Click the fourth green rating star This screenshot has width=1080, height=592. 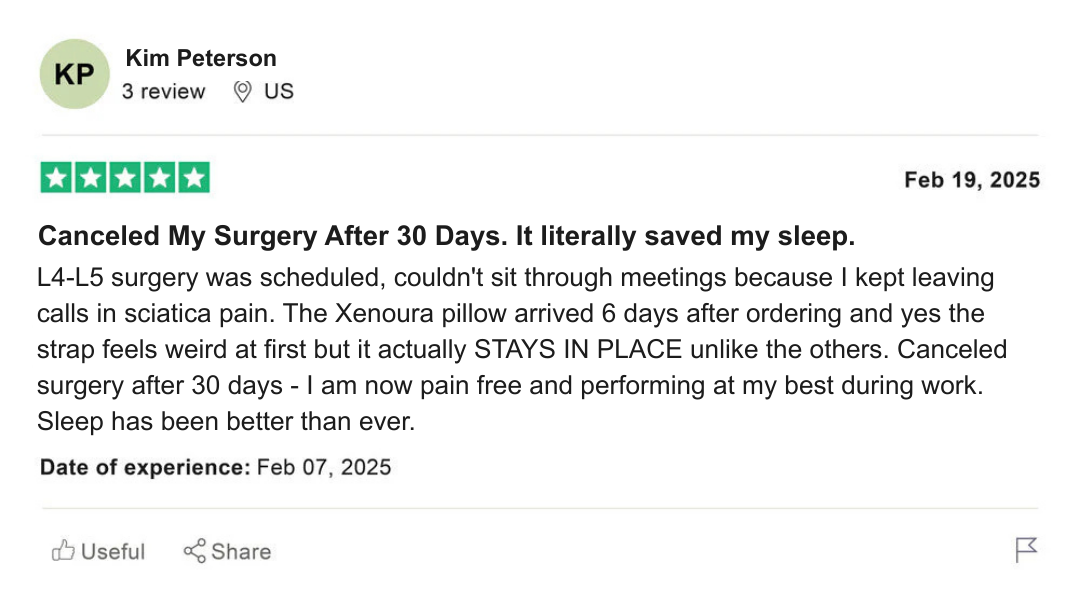159,178
